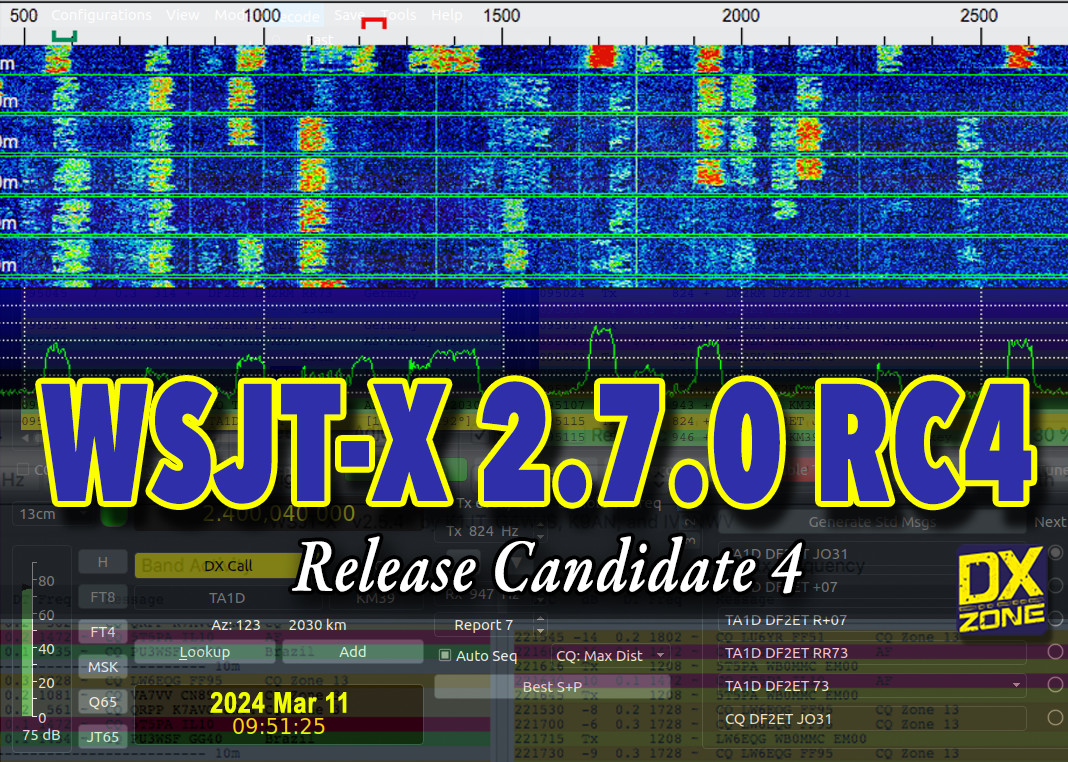This screenshot has height=762, width=1068.
Task: Select the FT4 mode button
Action: coord(102,631)
